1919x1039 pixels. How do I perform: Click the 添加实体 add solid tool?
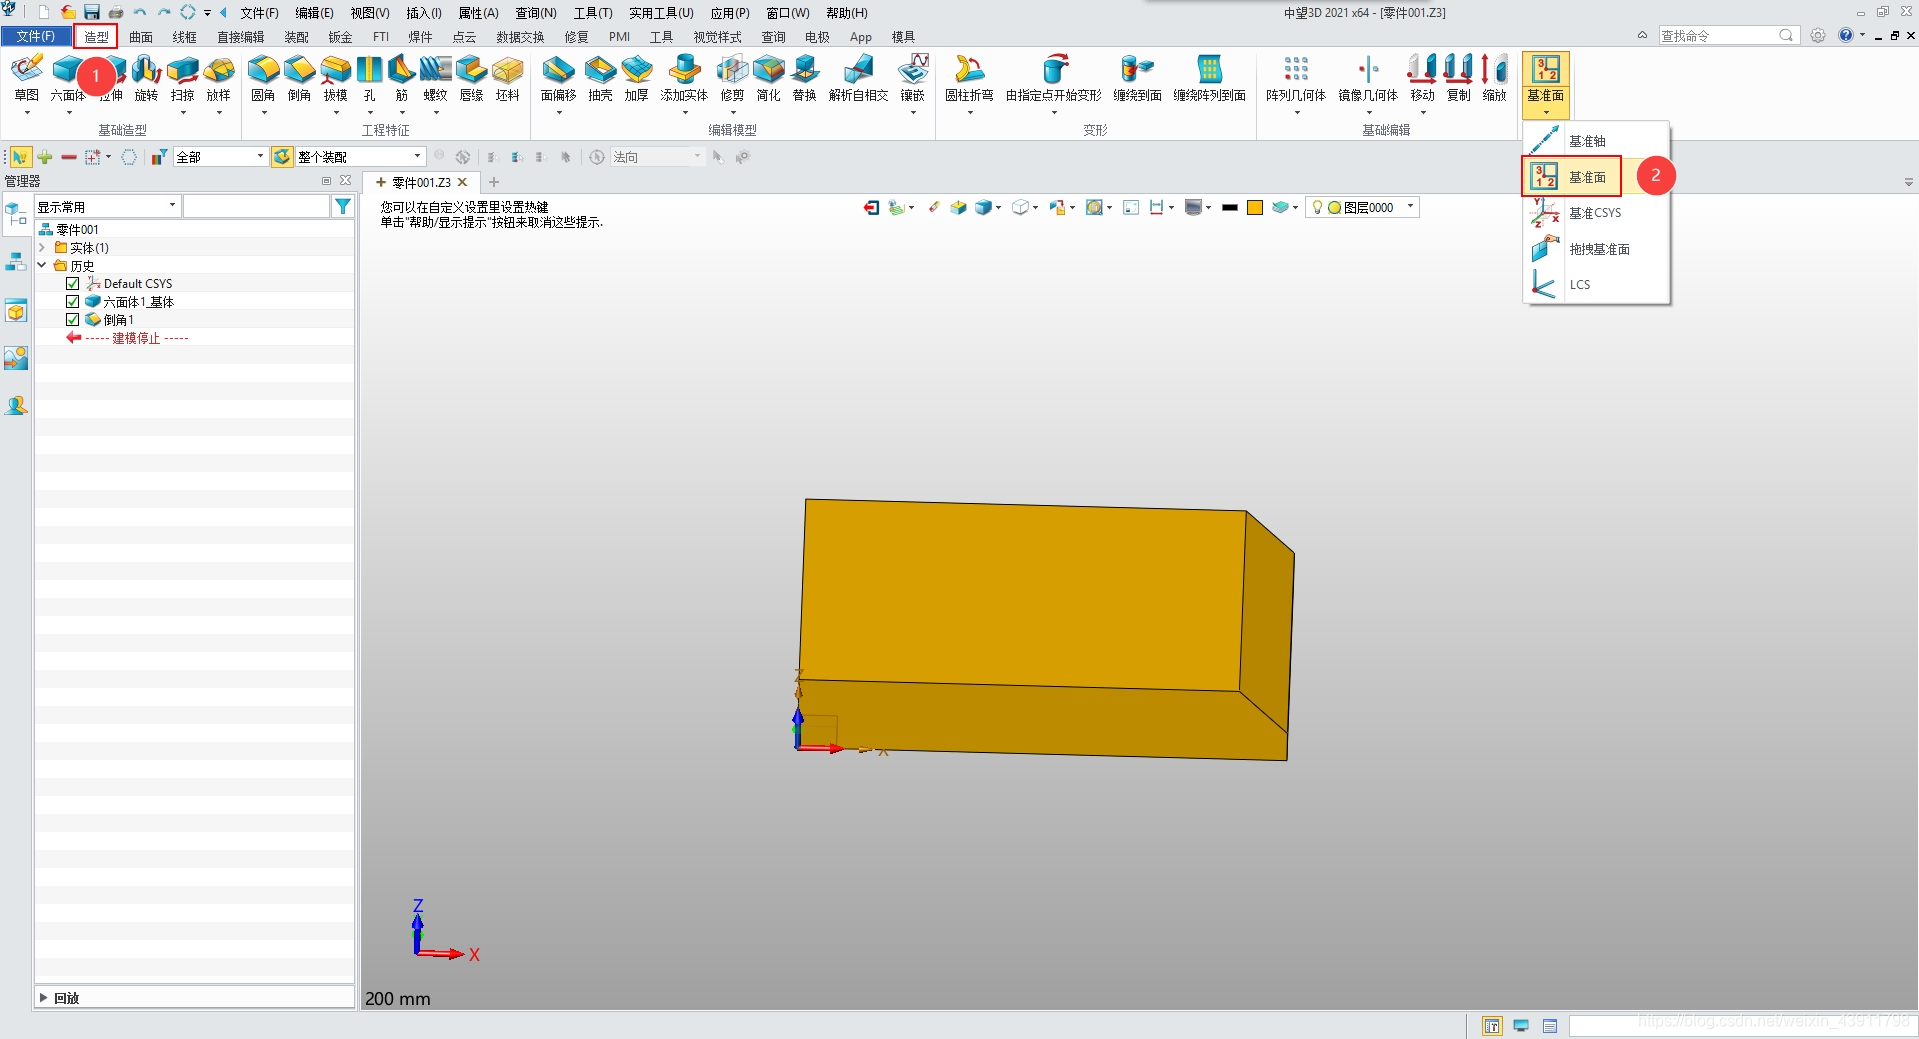684,79
